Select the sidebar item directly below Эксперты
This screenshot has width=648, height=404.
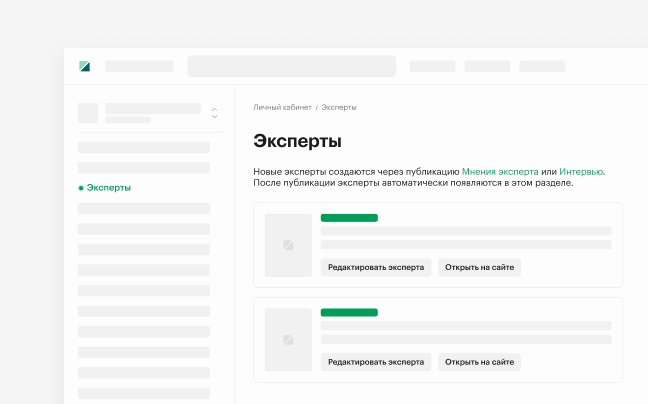click(144, 208)
